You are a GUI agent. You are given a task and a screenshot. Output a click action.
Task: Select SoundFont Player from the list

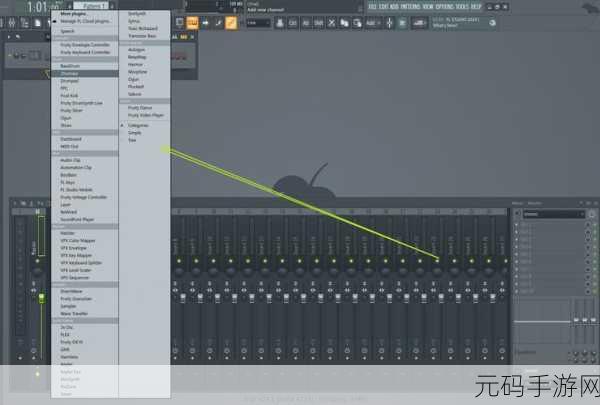77,219
